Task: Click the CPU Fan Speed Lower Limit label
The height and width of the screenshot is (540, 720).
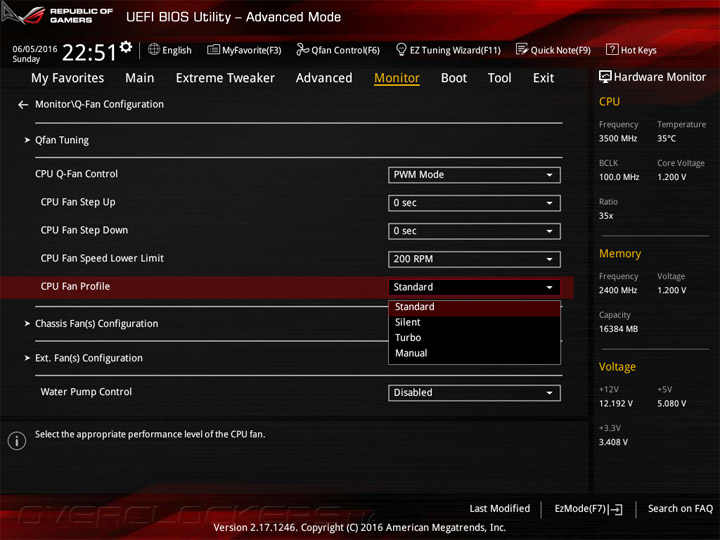Action: pyautogui.click(x=102, y=259)
